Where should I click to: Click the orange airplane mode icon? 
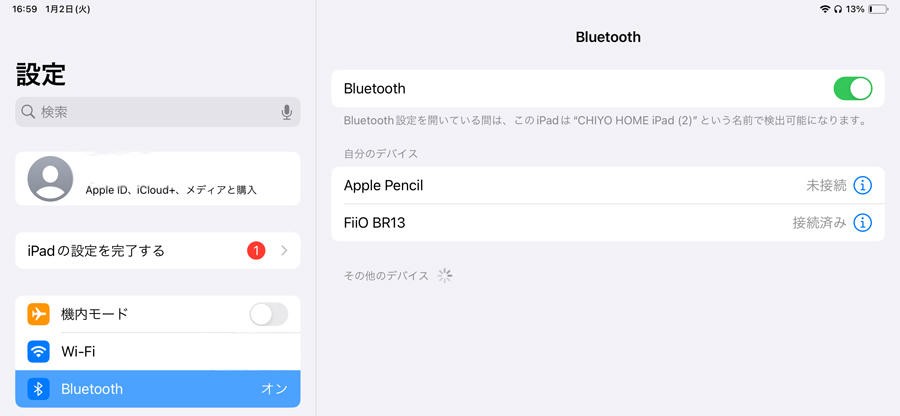tap(38, 314)
